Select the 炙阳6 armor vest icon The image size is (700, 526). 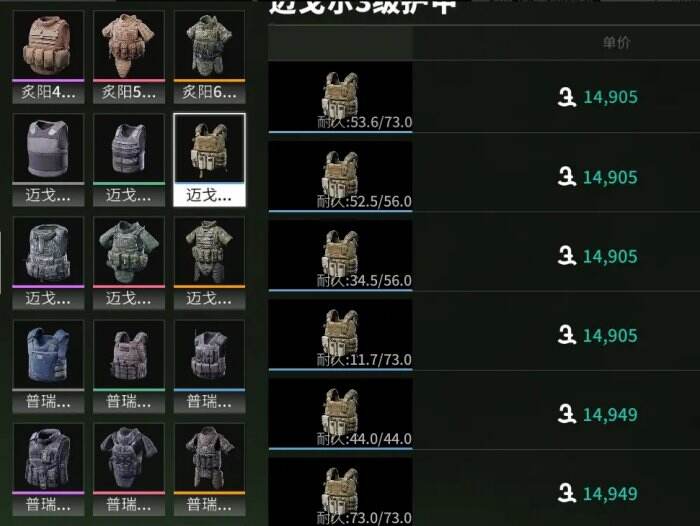[209, 57]
